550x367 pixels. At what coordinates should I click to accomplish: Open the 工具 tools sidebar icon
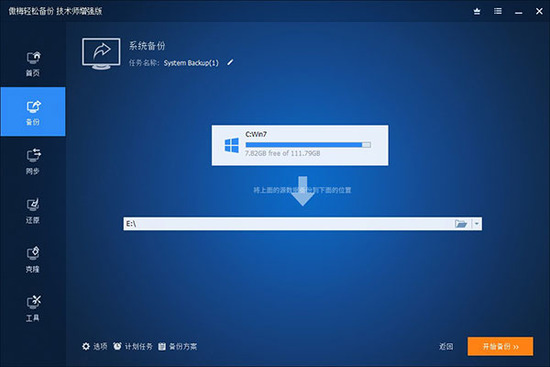click(x=33, y=308)
